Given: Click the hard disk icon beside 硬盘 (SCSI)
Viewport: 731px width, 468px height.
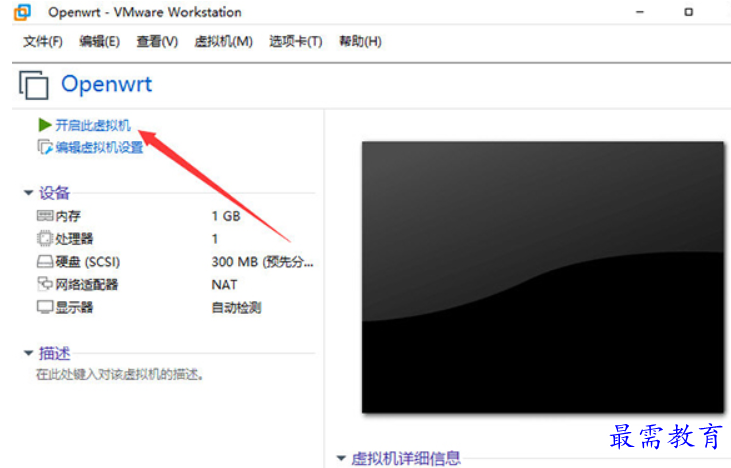Looking at the screenshot, I should [45, 261].
